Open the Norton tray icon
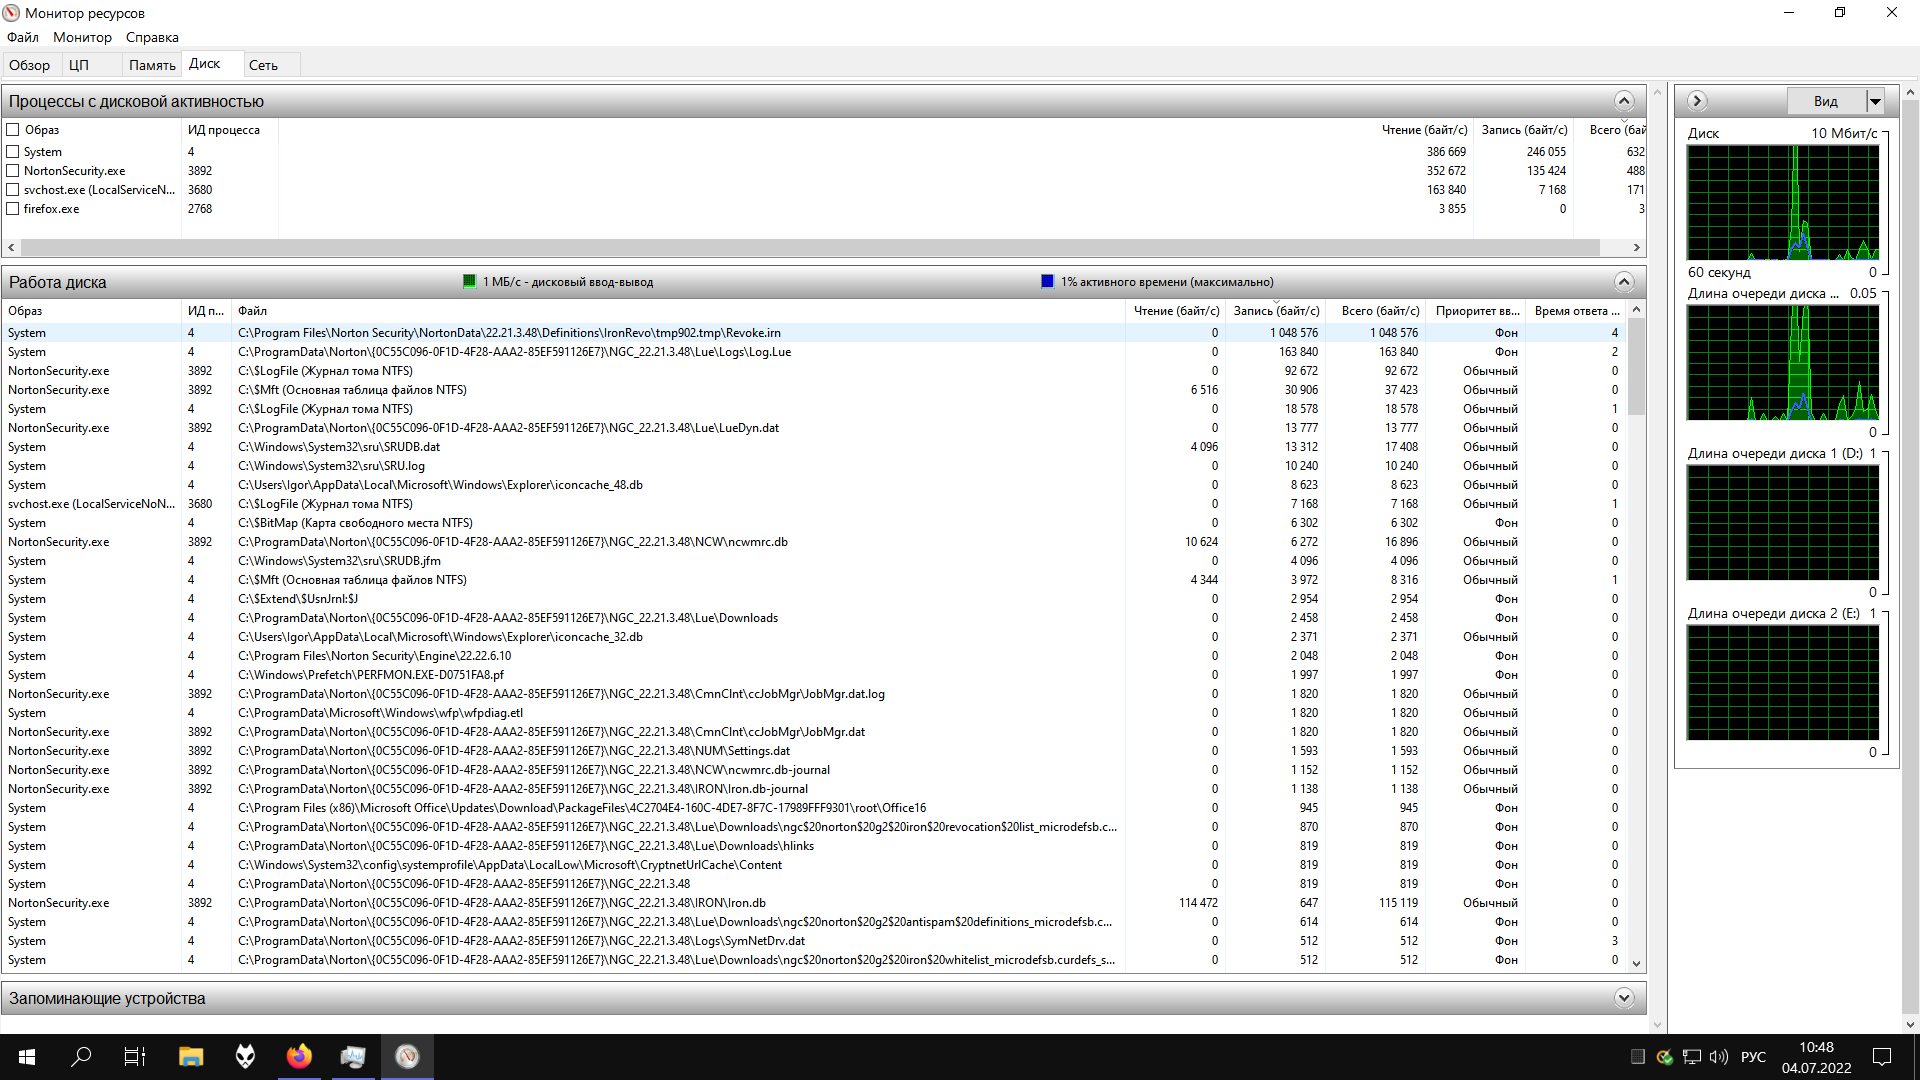This screenshot has width=1920, height=1080. point(1665,1057)
